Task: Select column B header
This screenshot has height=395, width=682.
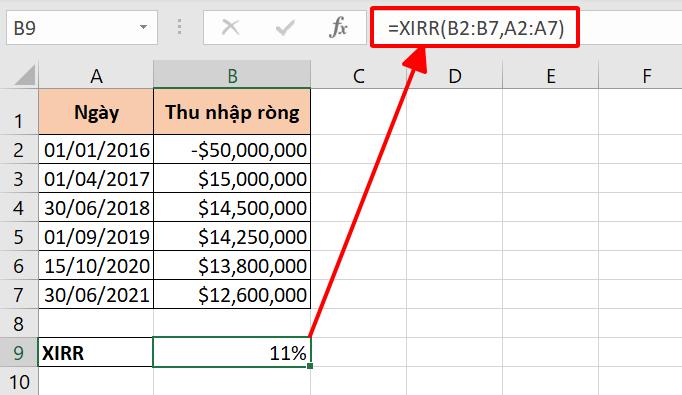Action: [232, 76]
